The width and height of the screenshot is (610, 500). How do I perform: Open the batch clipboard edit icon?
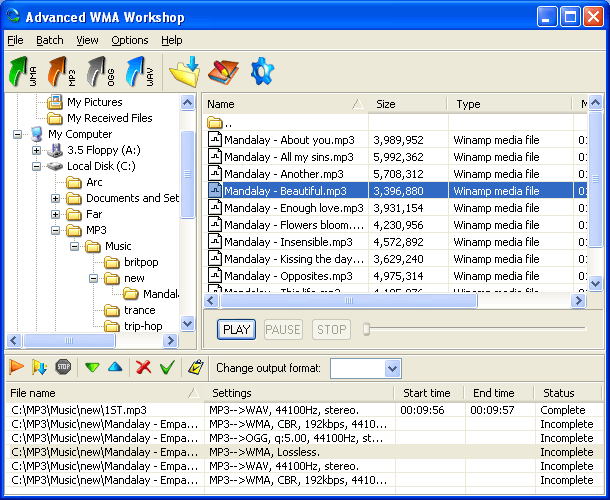pos(195,367)
